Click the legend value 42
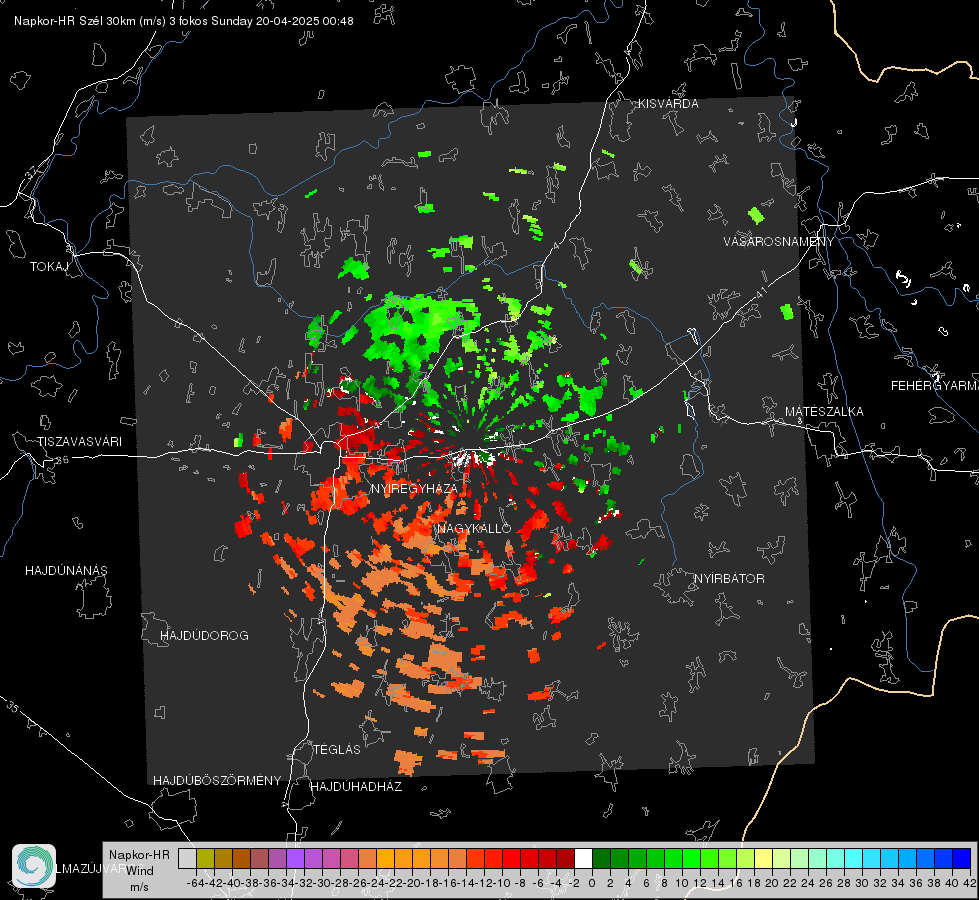The height and width of the screenshot is (900, 979). click(x=970, y=883)
